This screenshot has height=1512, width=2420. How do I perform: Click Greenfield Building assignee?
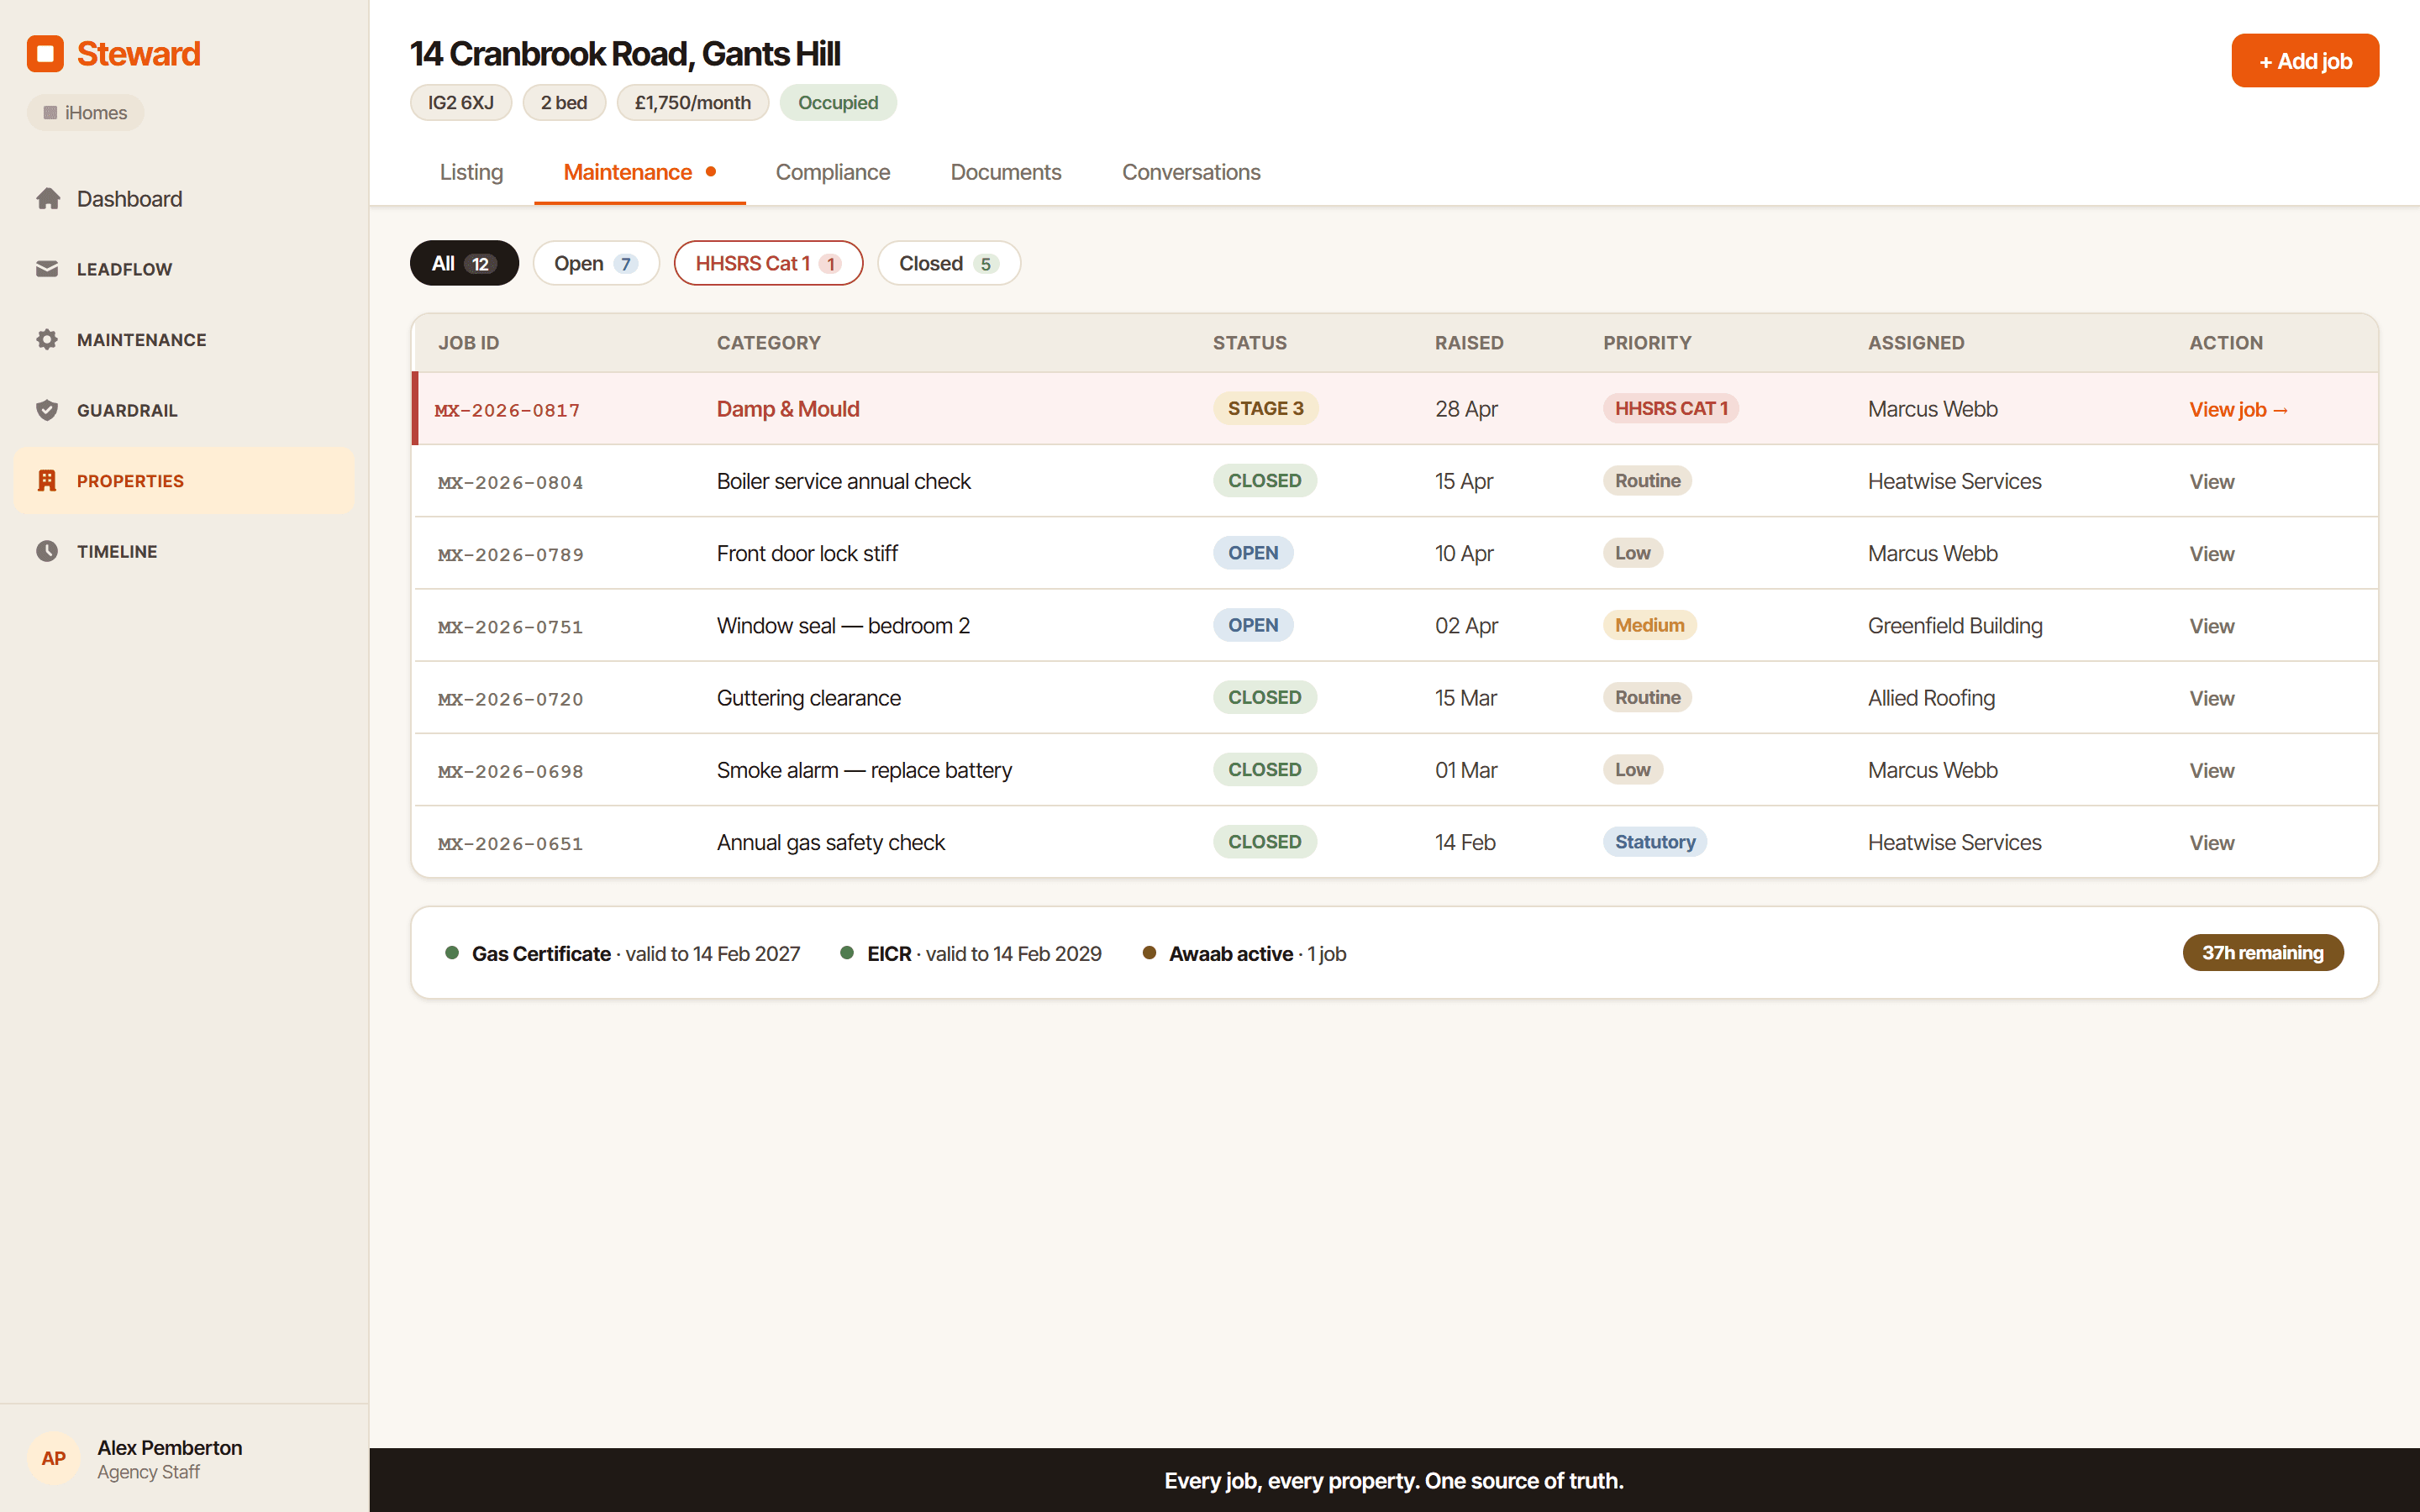coord(1955,626)
